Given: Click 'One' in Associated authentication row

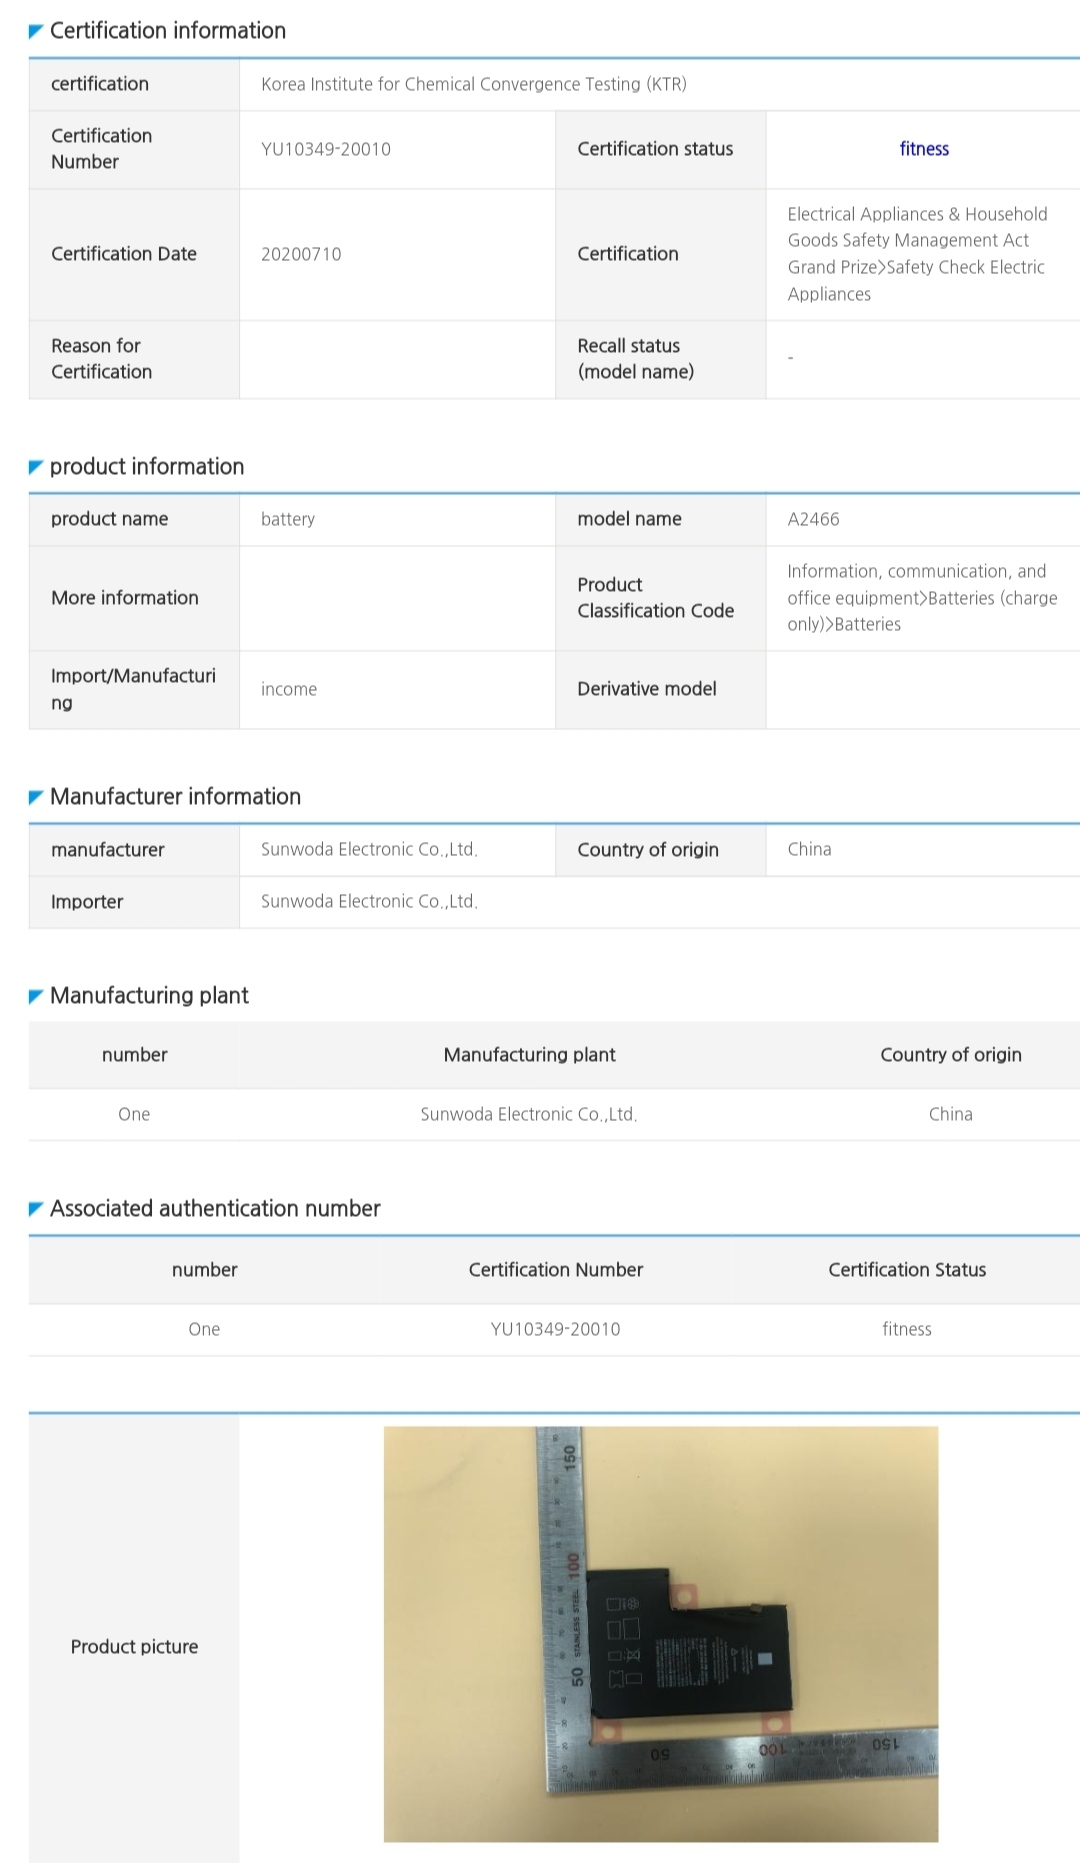Looking at the screenshot, I should coord(204,1329).
